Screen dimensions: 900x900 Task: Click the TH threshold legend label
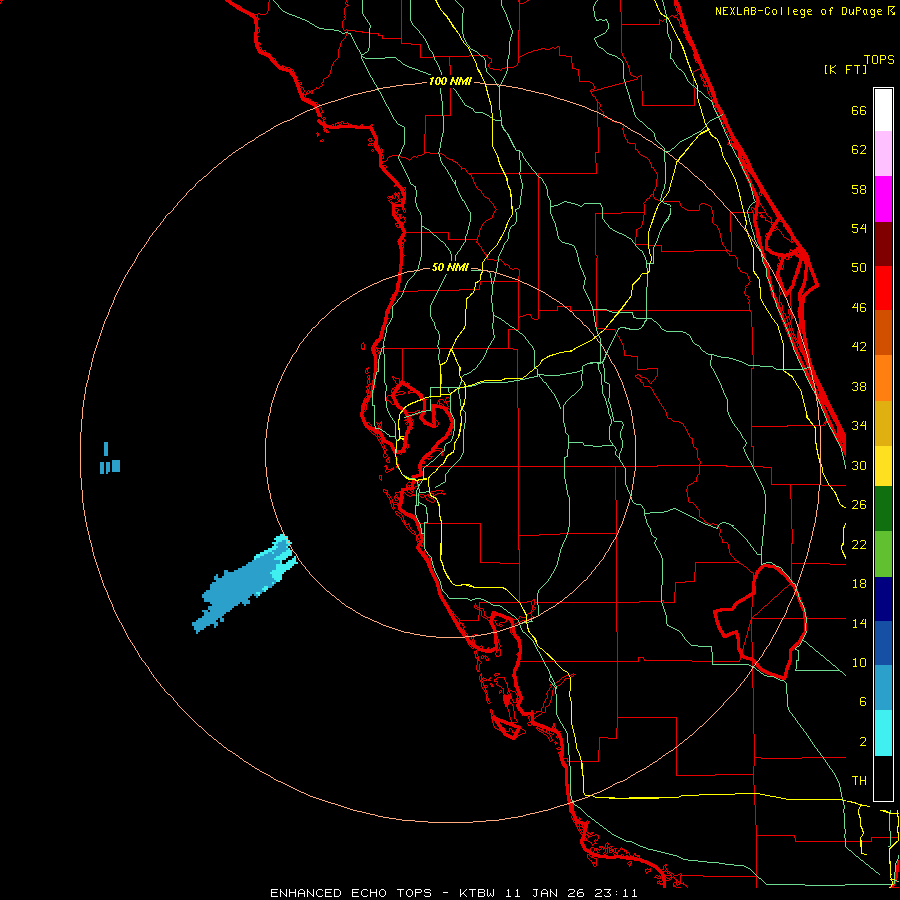pyautogui.click(x=859, y=781)
